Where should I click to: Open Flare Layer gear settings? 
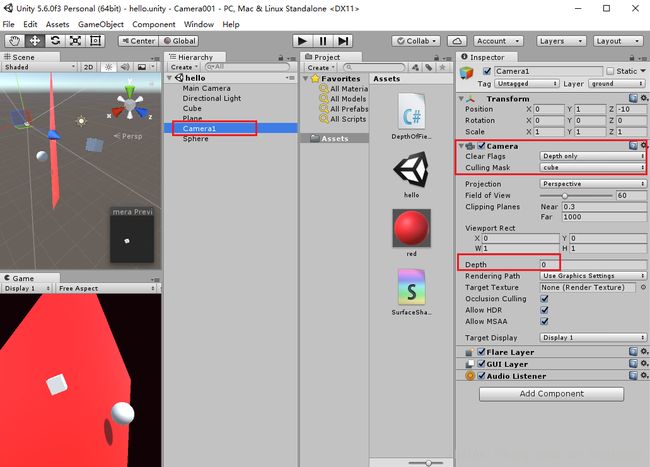pyautogui.click(x=644, y=351)
